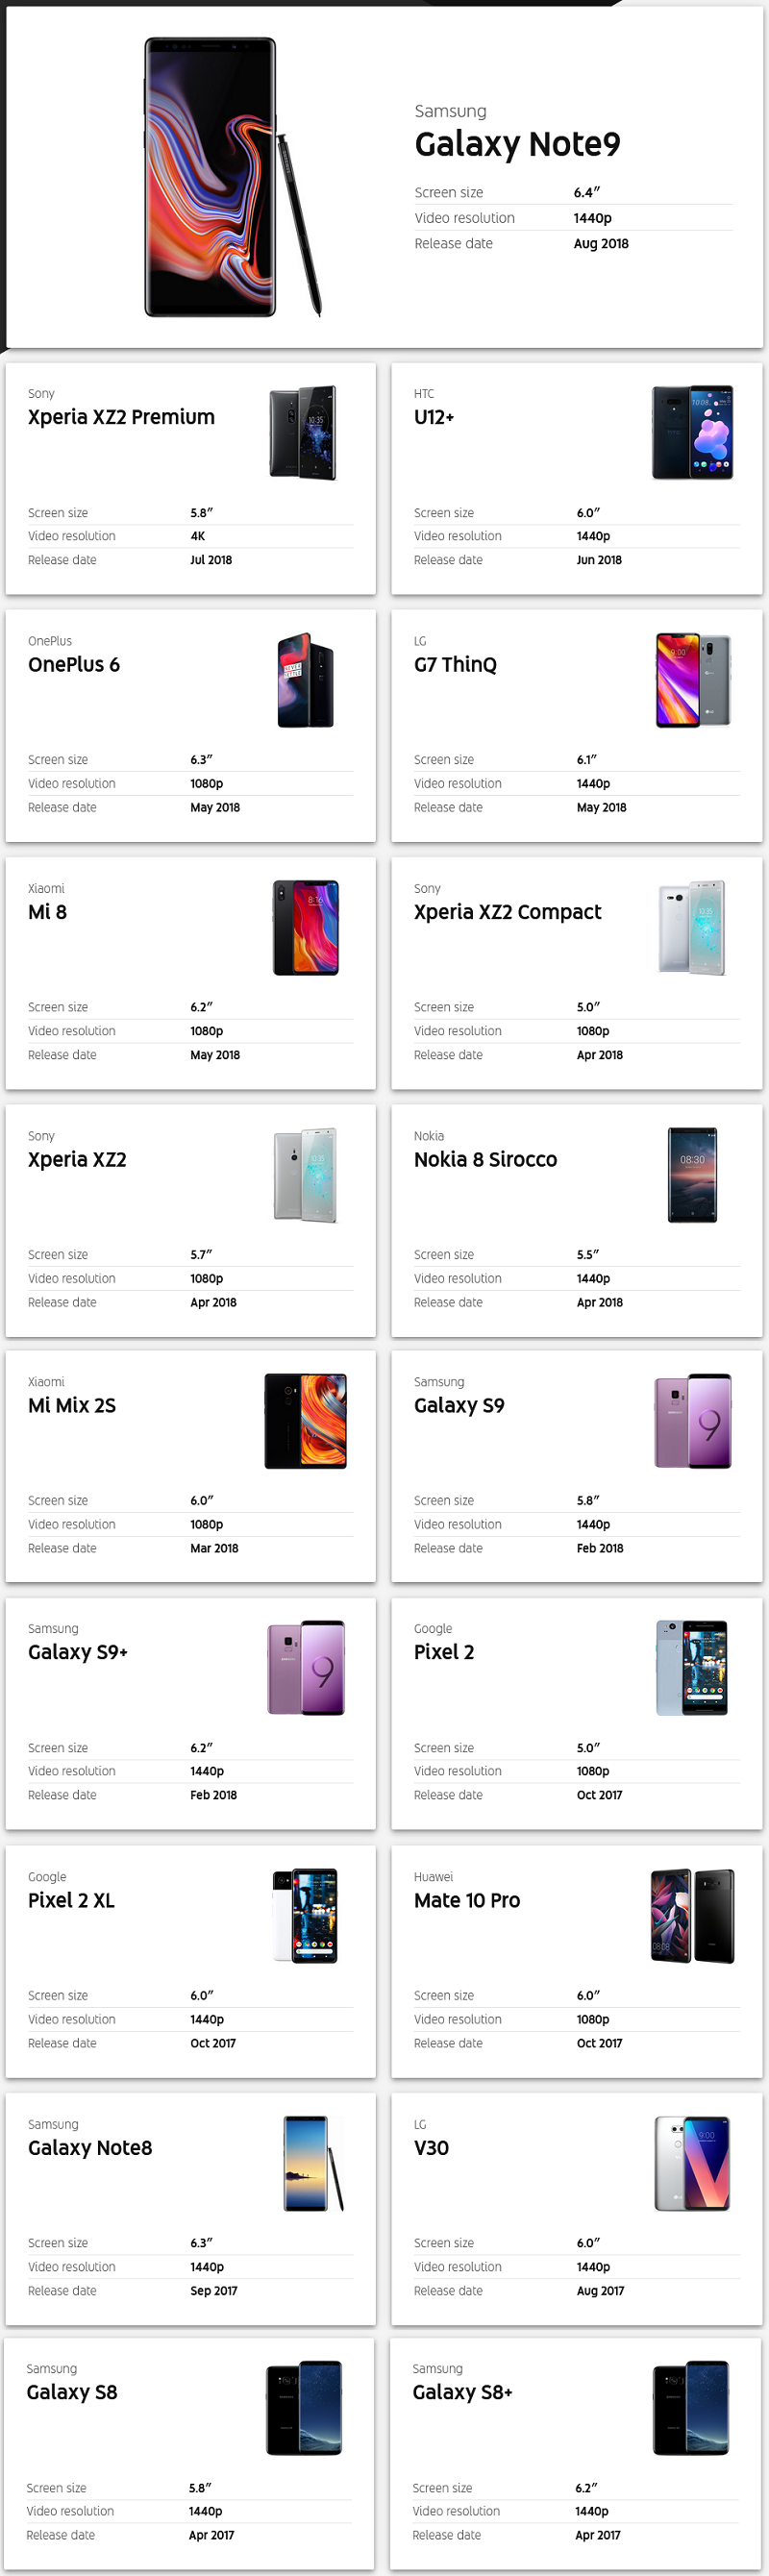Click the LG G7 ThinQ thumbnail
The image size is (769, 2576).
692,680
